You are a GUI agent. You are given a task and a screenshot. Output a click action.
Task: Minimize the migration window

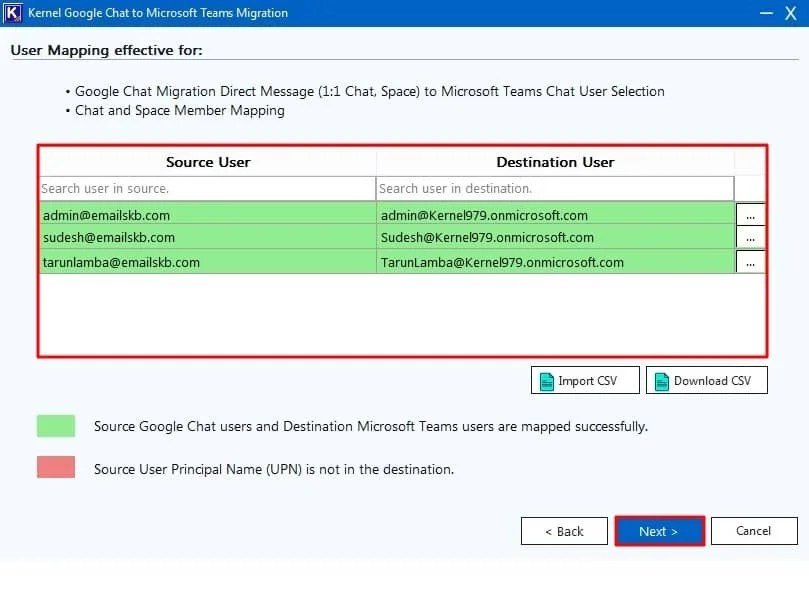(x=766, y=13)
